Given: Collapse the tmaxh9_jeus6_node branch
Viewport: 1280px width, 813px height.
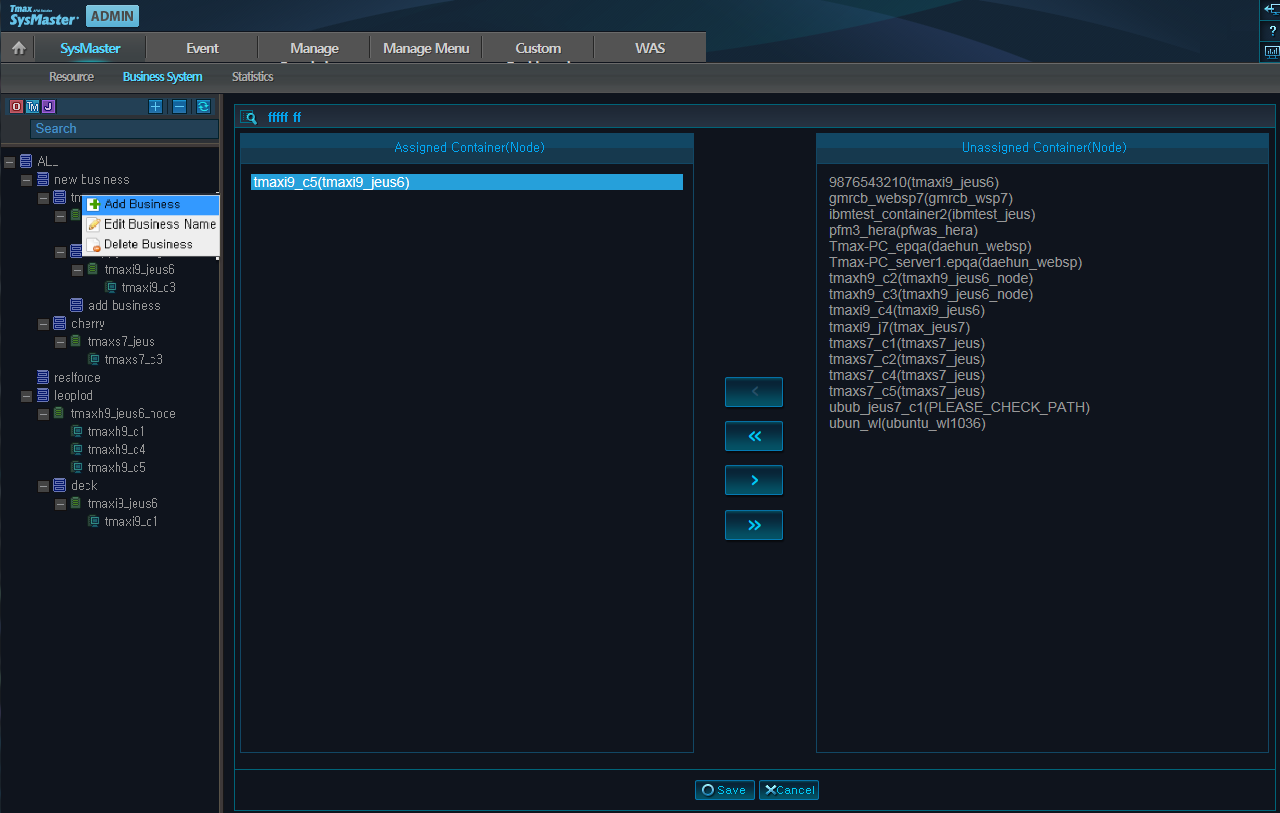Looking at the screenshot, I should (43, 414).
